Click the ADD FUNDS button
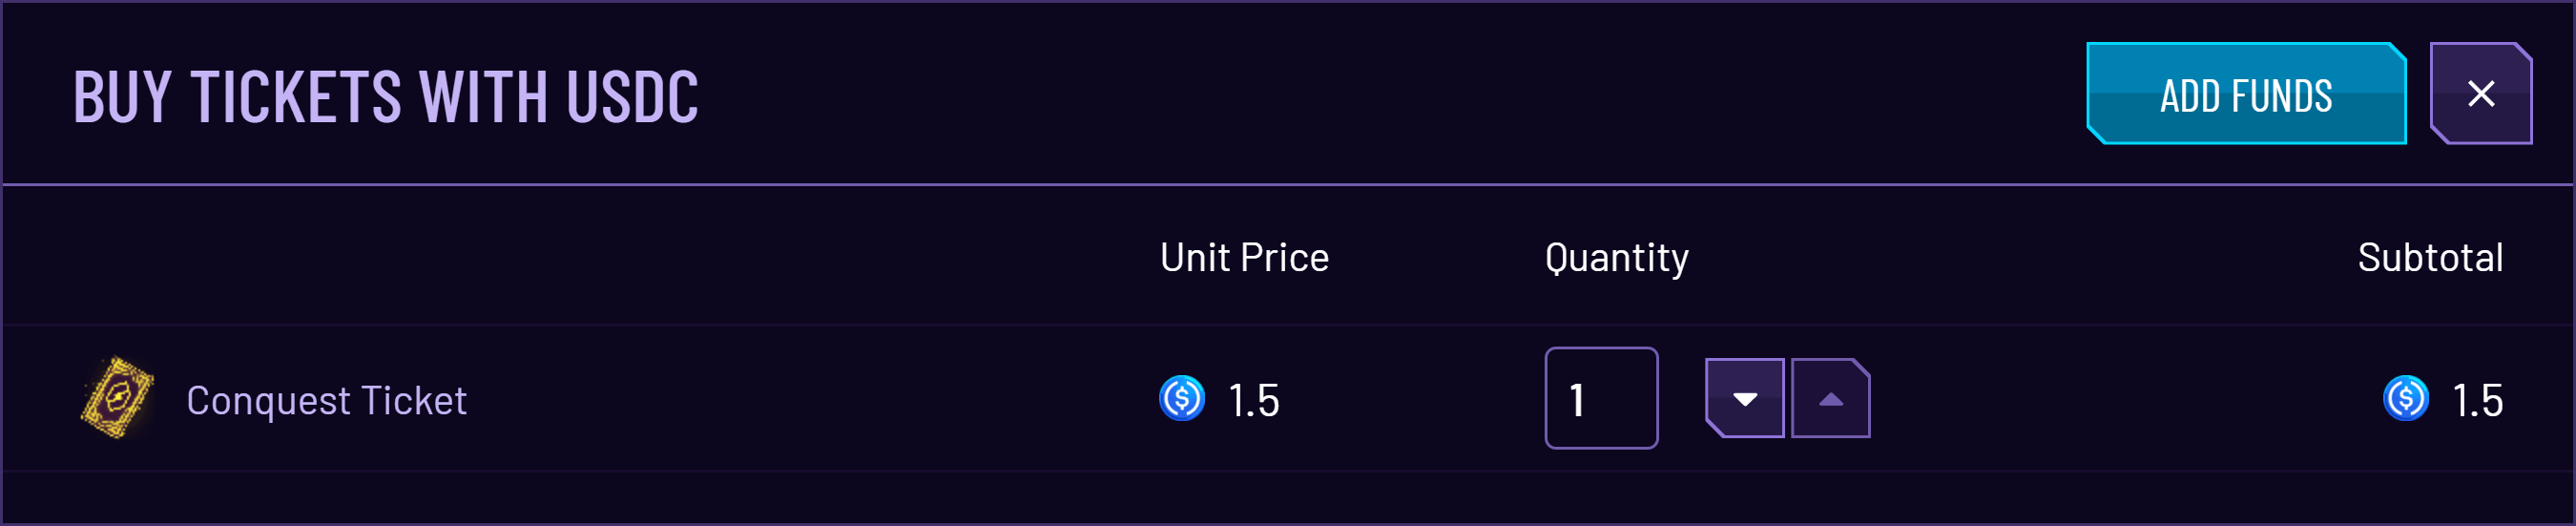This screenshot has height=526, width=2576. 2246,94
